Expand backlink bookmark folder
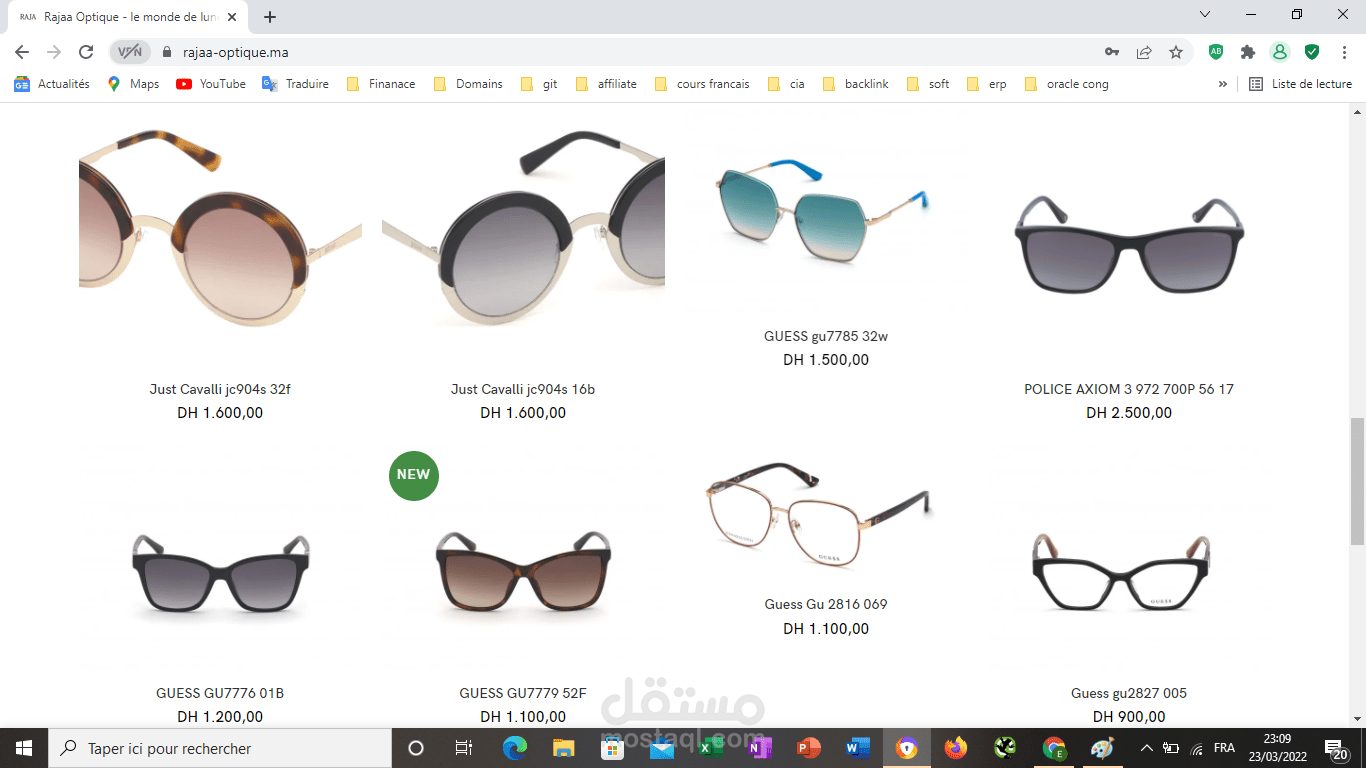 coord(856,84)
